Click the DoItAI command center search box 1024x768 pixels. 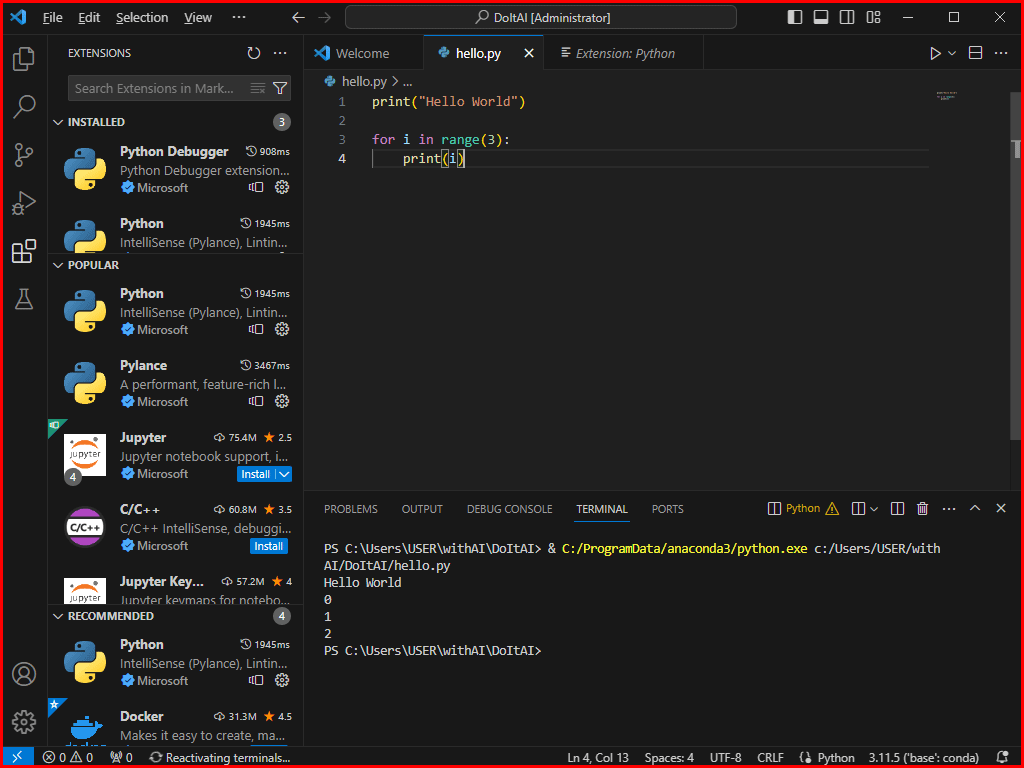[541, 18]
